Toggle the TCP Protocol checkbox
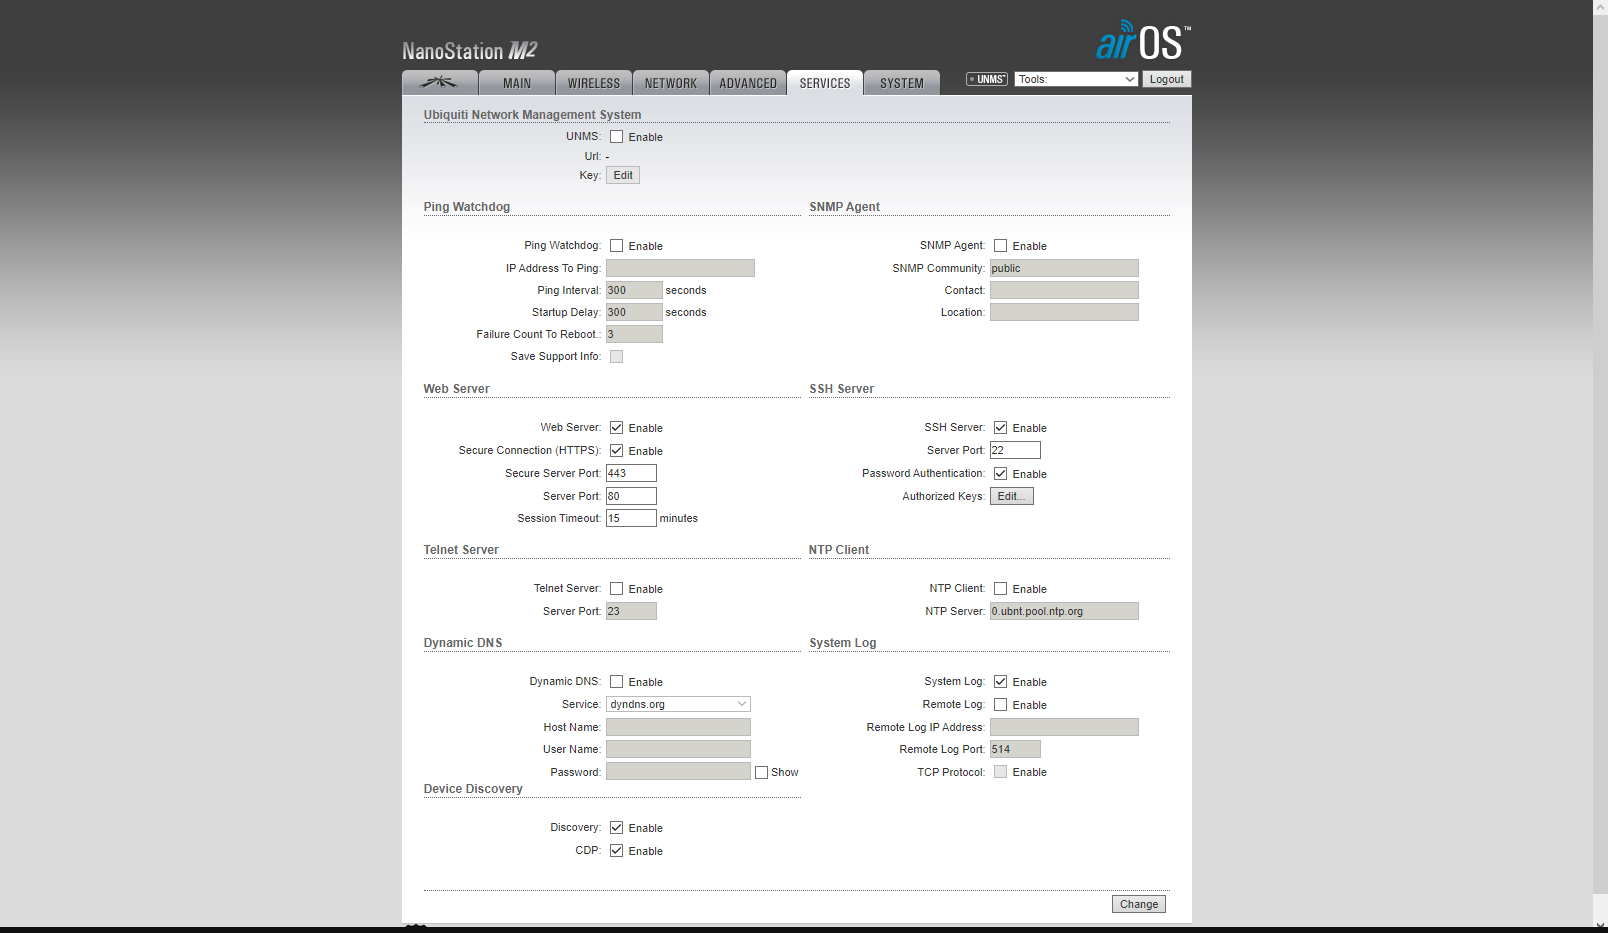The image size is (1608, 933). click(1001, 772)
